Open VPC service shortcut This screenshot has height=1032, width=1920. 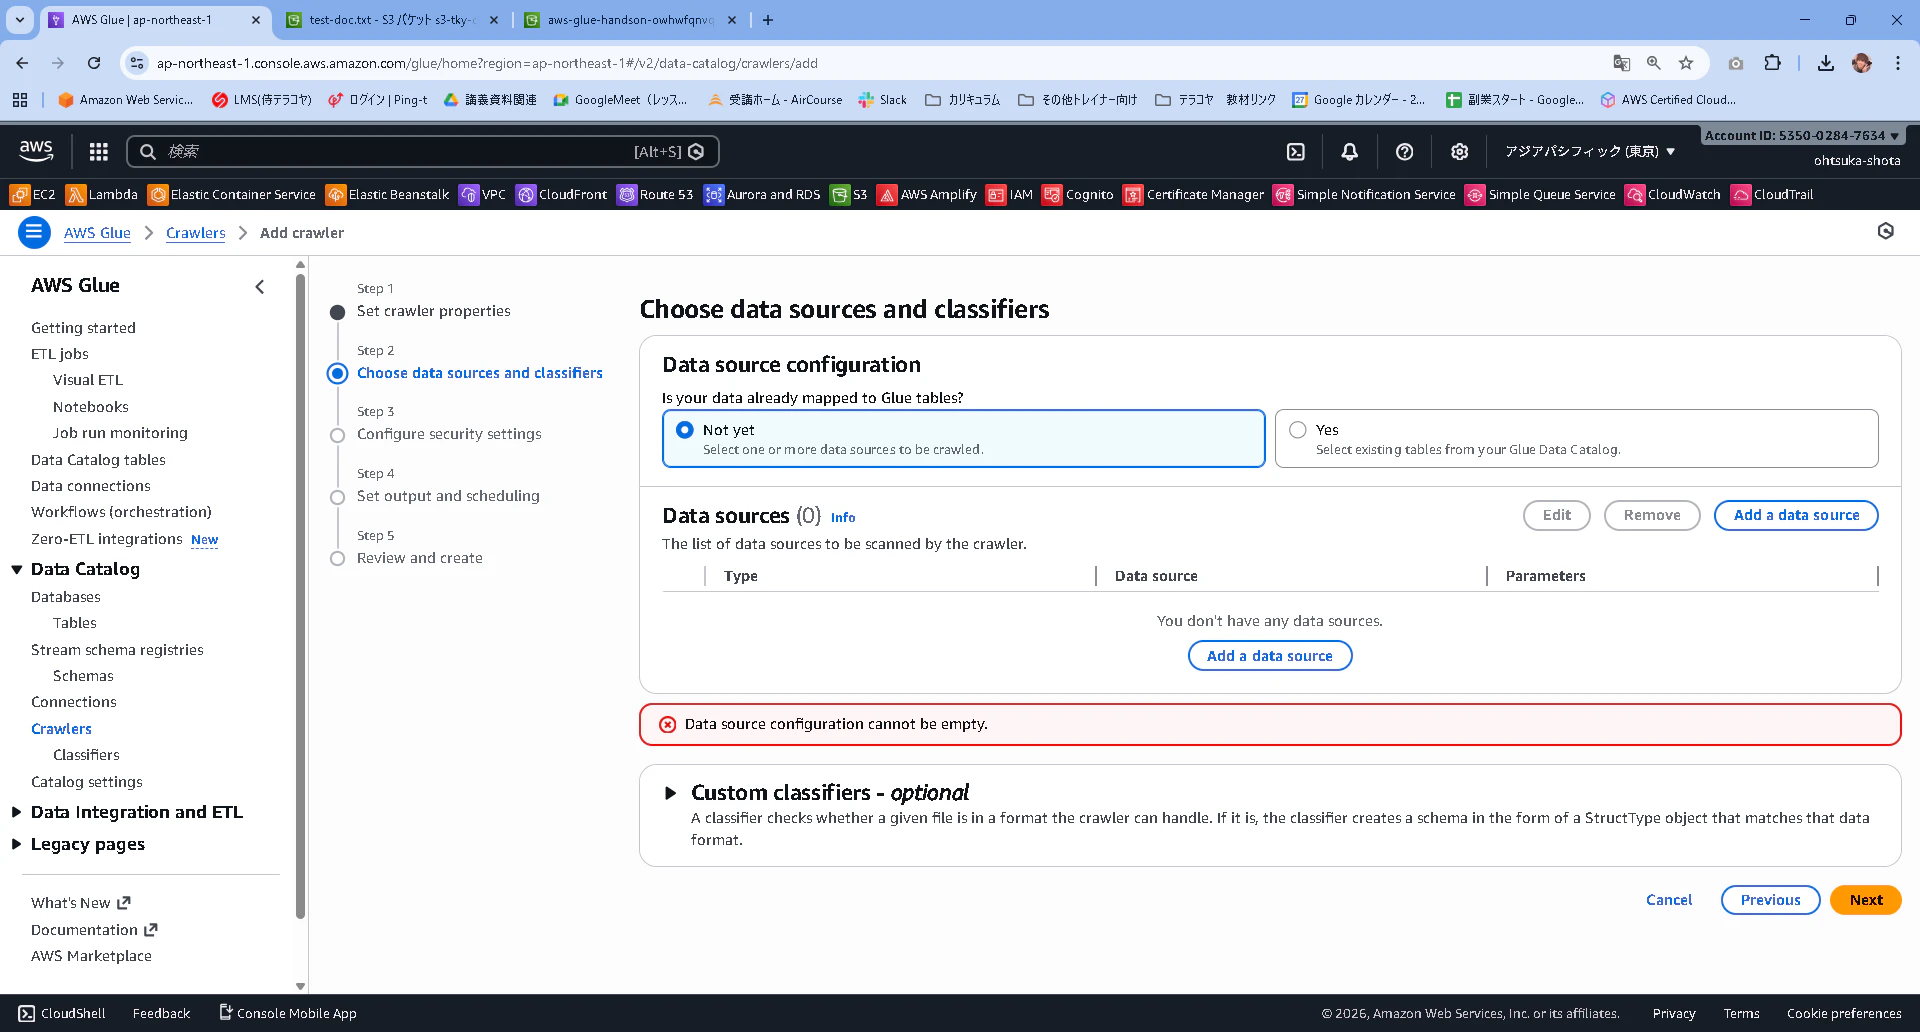[x=483, y=195]
